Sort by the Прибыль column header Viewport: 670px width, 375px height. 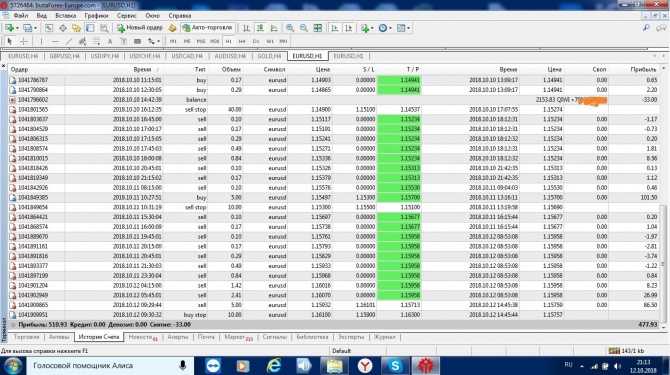(x=643, y=69)
